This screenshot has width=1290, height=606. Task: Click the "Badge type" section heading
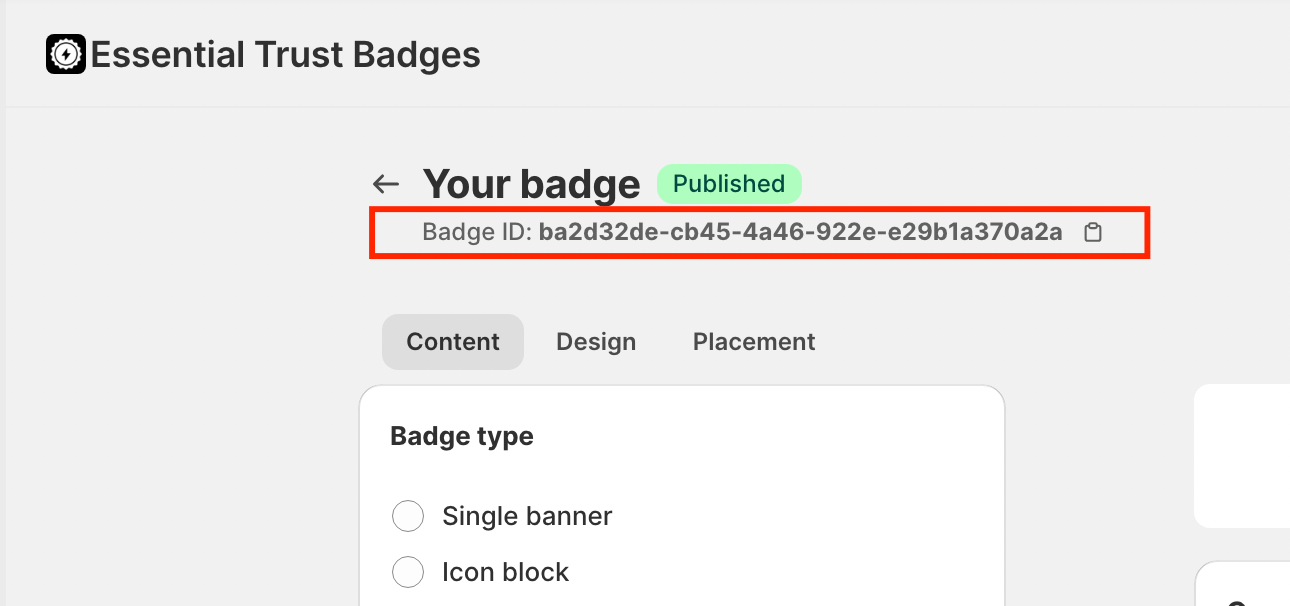point(462,437)
